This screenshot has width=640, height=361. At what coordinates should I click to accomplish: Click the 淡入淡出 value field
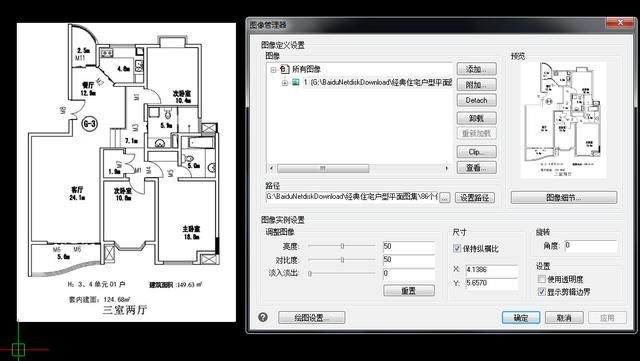point(409,274)
